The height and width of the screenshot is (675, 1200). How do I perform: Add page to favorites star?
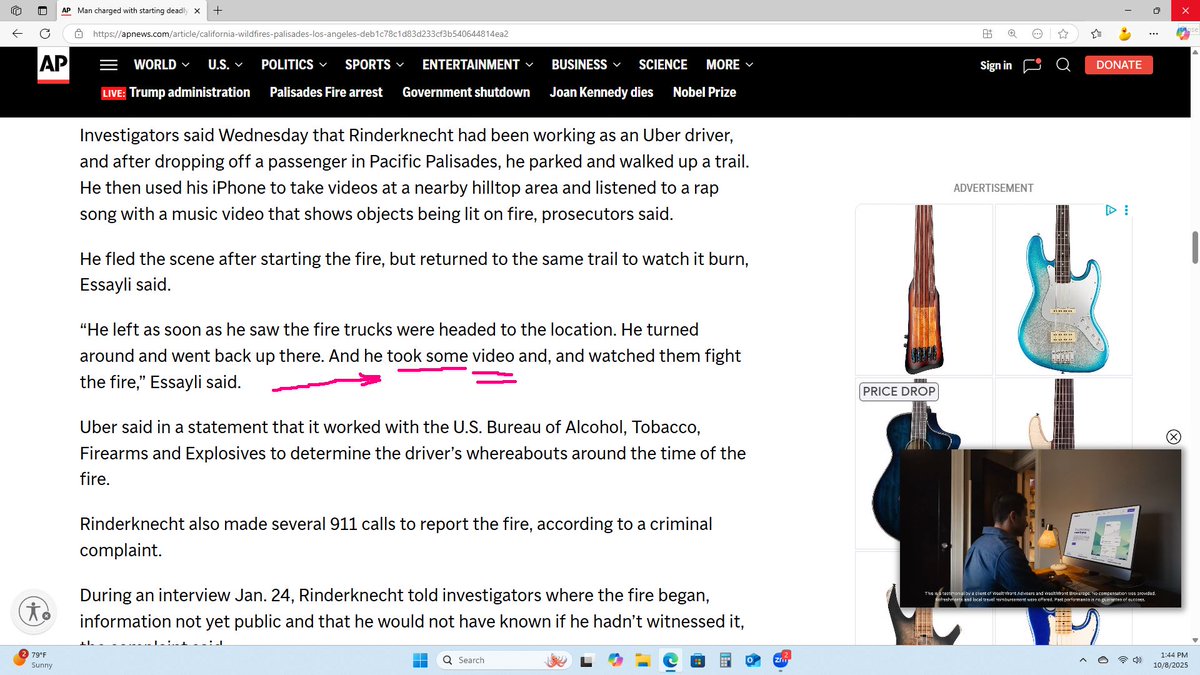(x=1062, y=33)
